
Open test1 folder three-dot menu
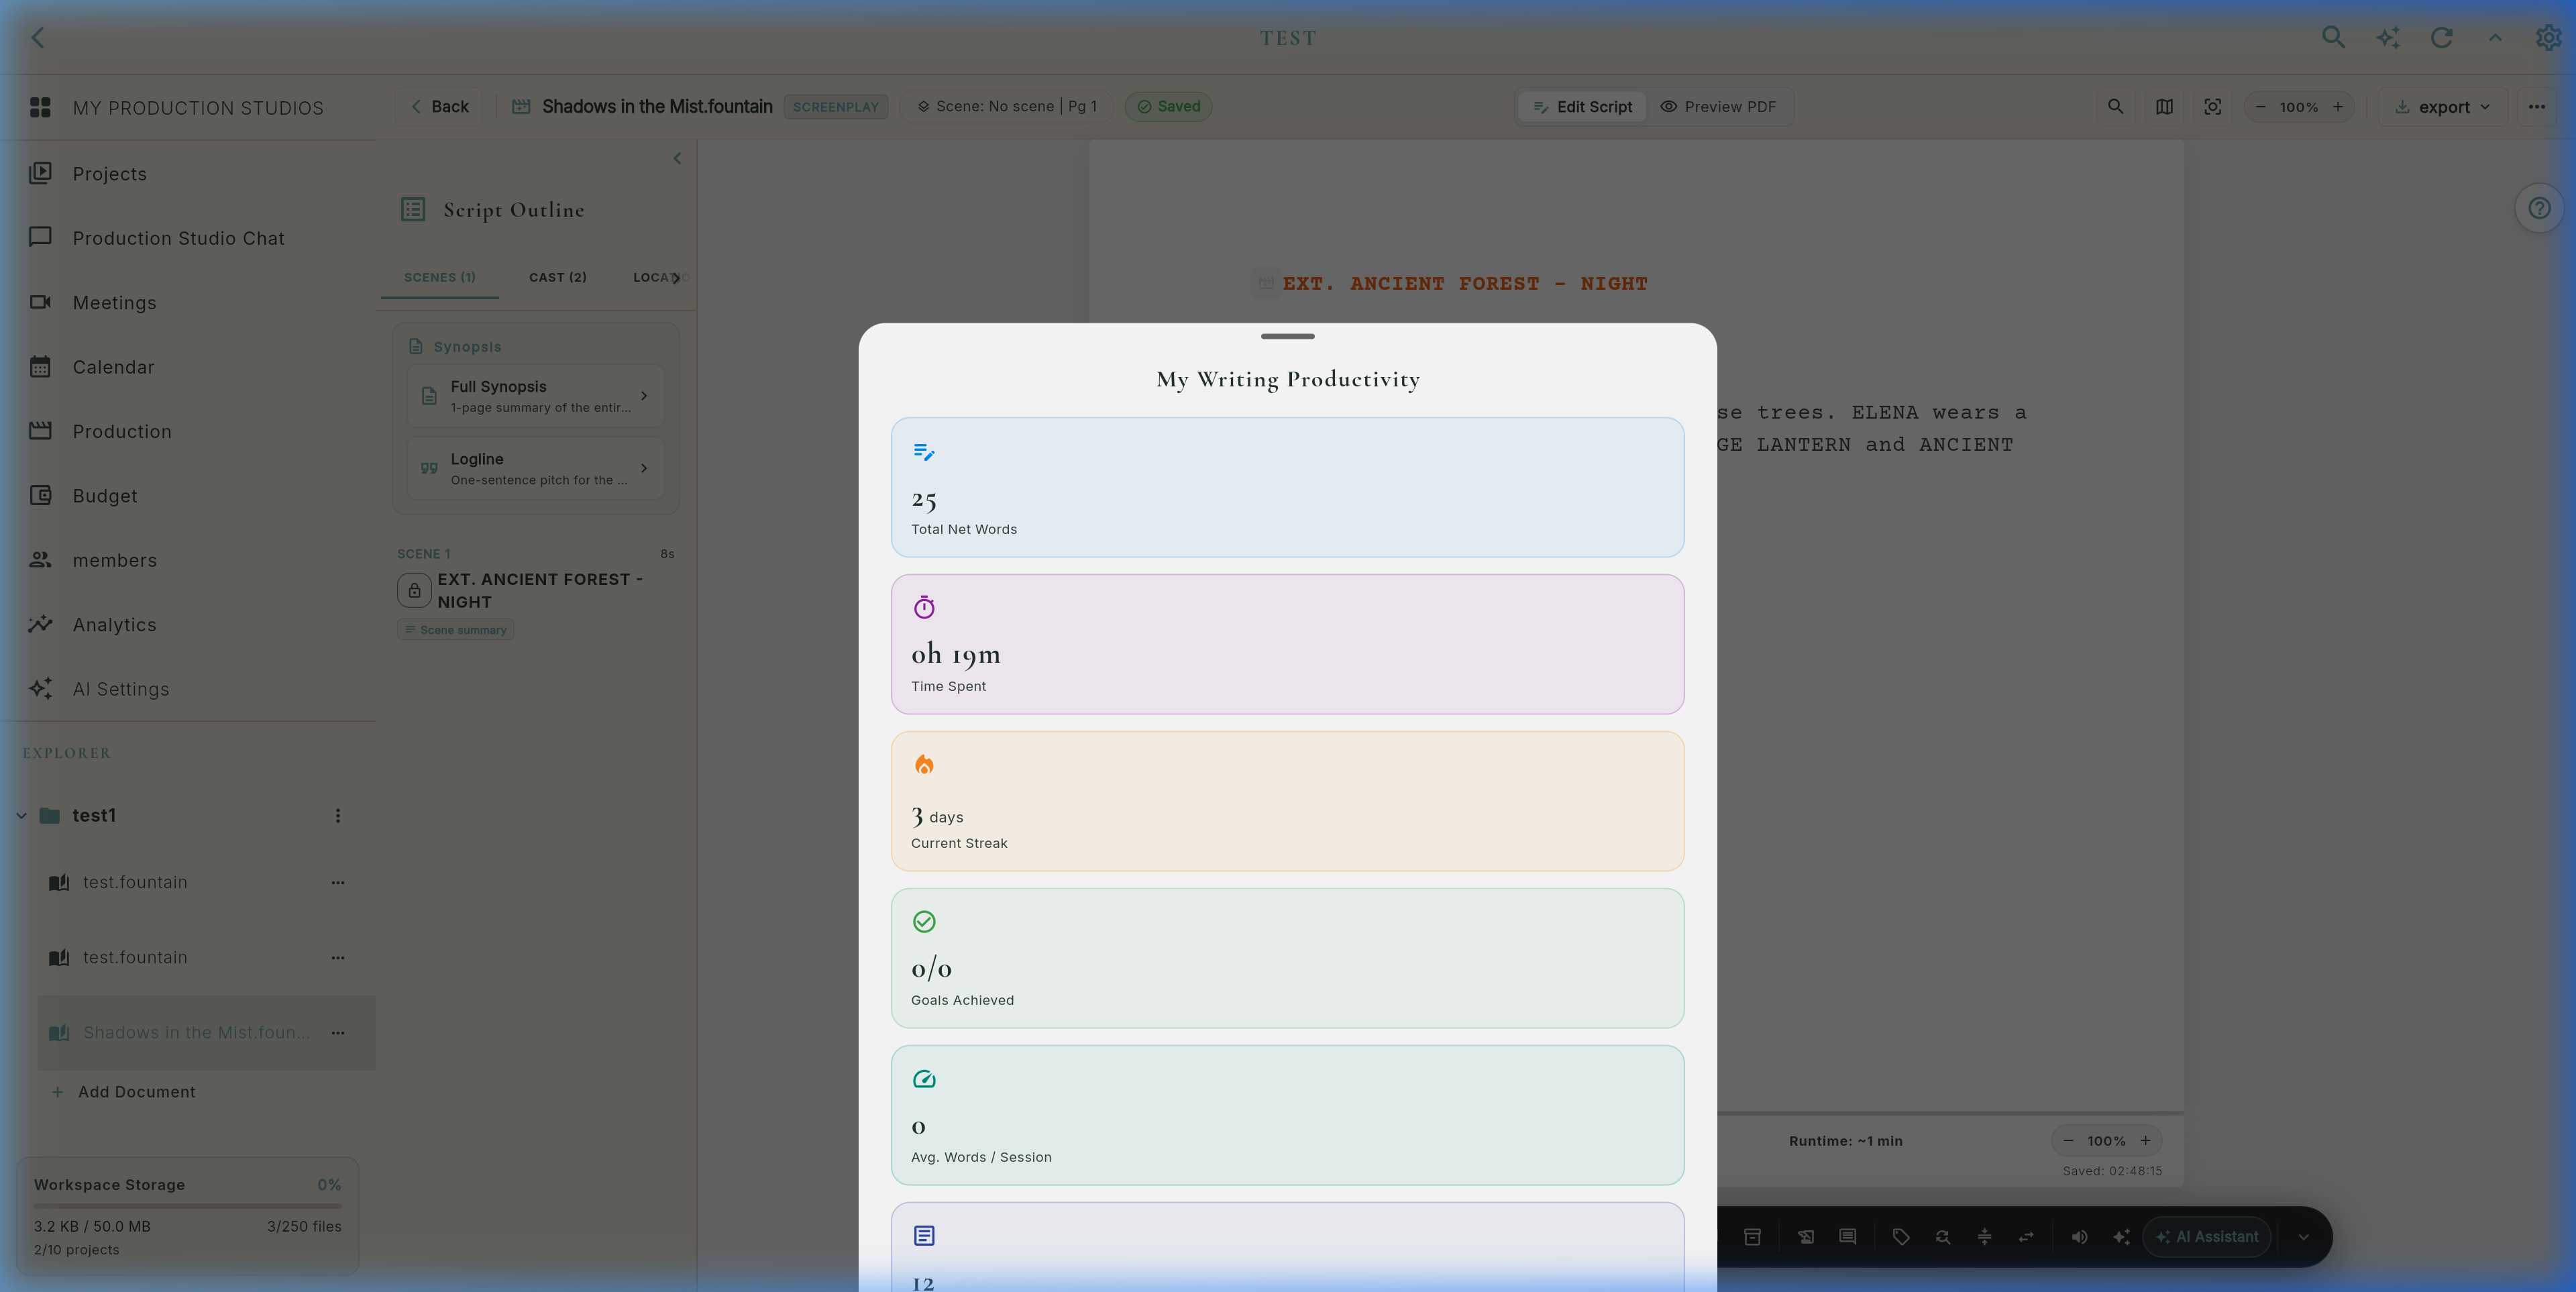[338, 815]
